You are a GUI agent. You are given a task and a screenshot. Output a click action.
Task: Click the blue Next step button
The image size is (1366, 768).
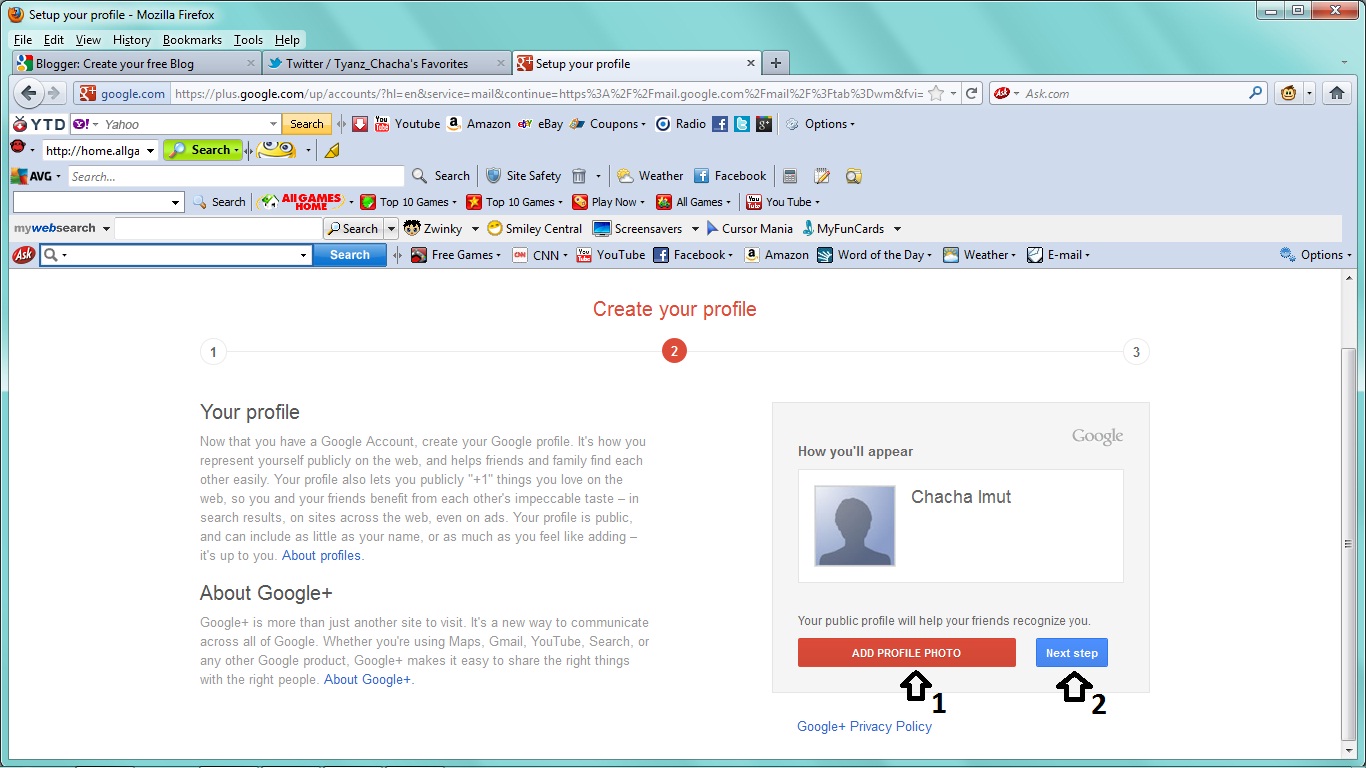[1072, 653]
